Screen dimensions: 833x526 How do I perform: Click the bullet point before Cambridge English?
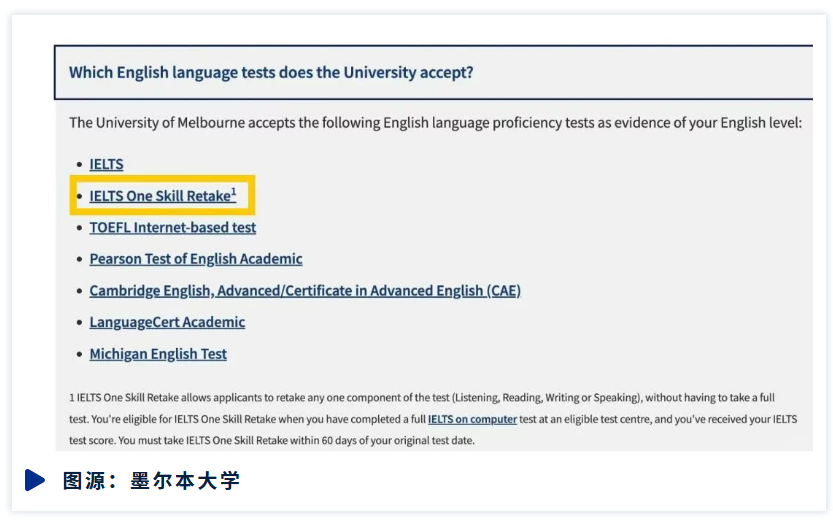tap(80, 292)
